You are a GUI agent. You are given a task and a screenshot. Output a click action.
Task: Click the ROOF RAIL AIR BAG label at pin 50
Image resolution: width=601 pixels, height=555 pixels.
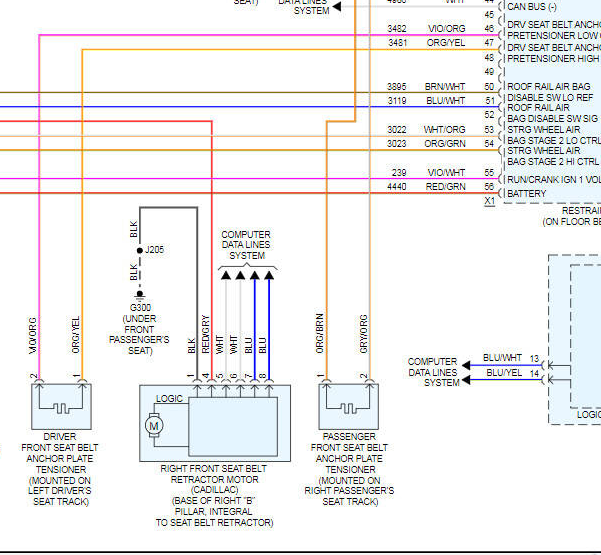(549, 87)
